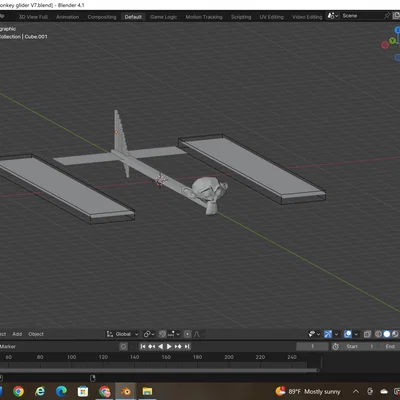Toggle the viewport overlays button
This screenshot has width=400, height=400.
tap(348, 334)
